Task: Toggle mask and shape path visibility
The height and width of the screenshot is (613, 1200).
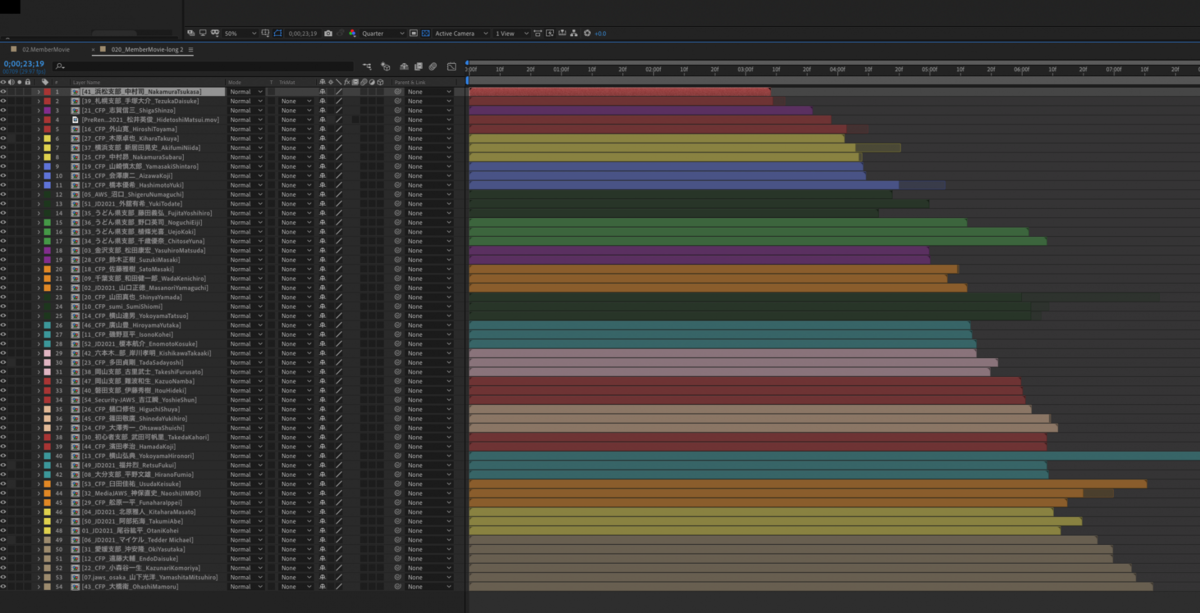Action: [278, 33]
